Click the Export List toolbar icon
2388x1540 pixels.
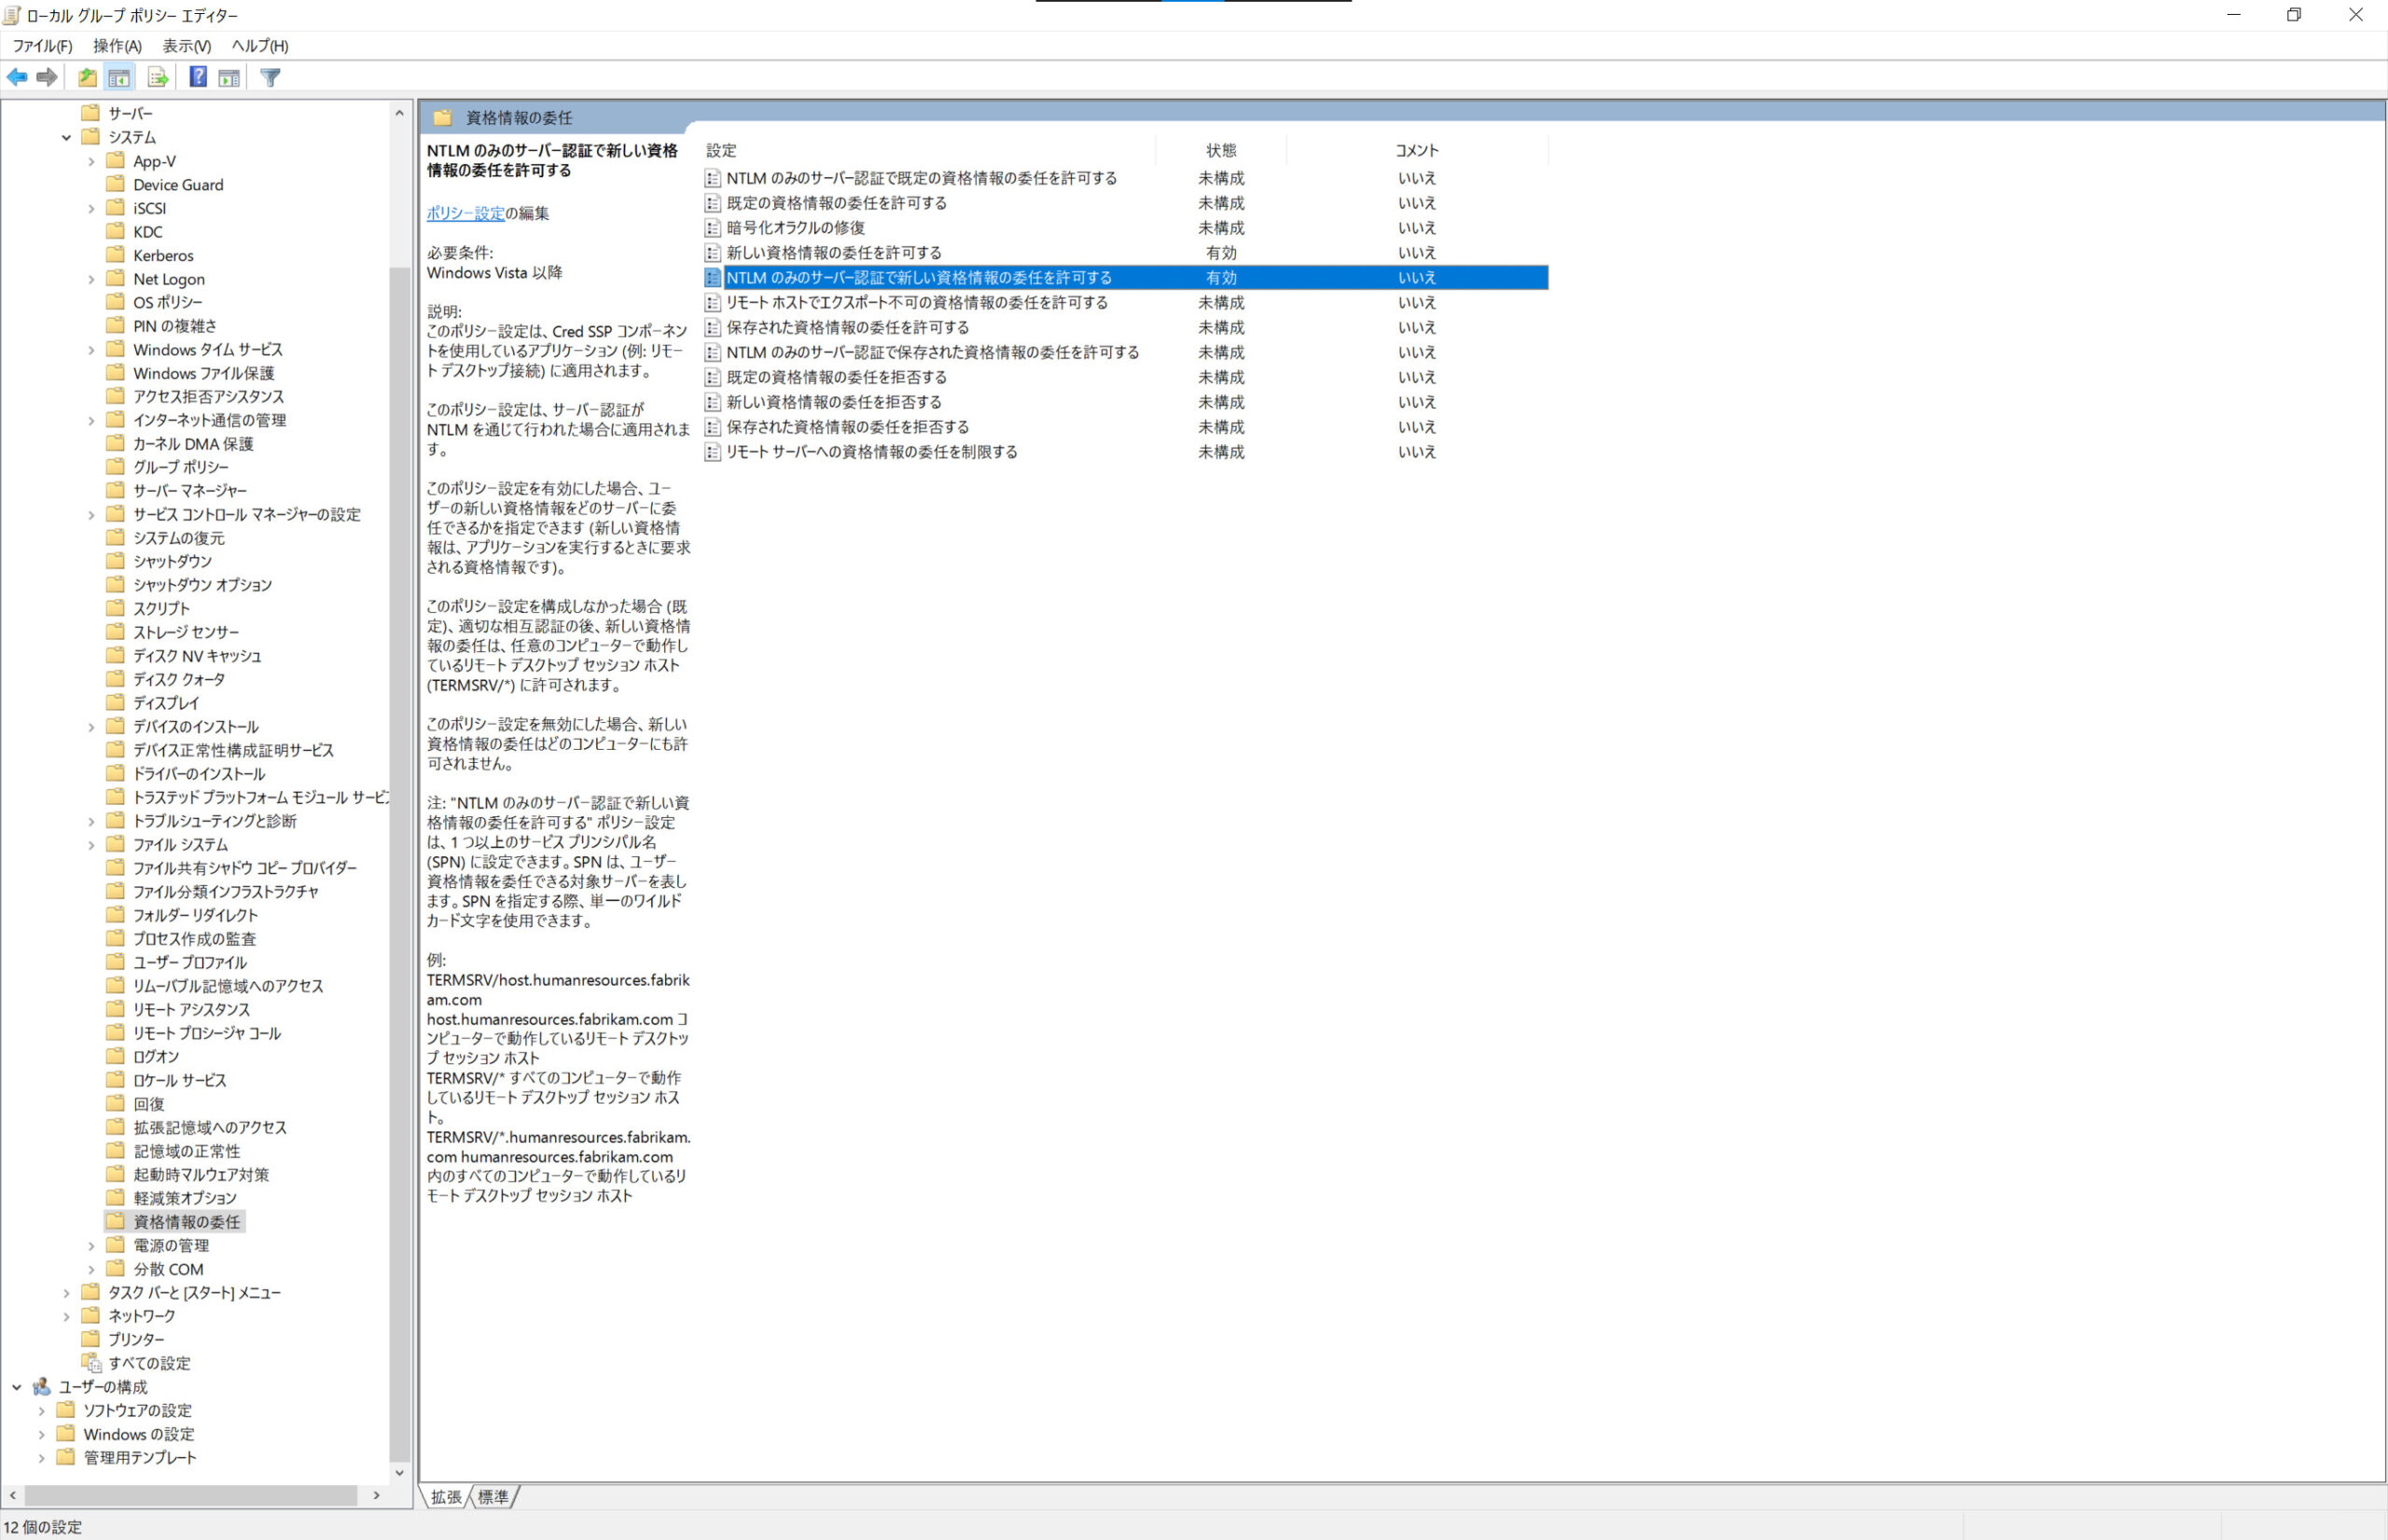coord(158,77)
